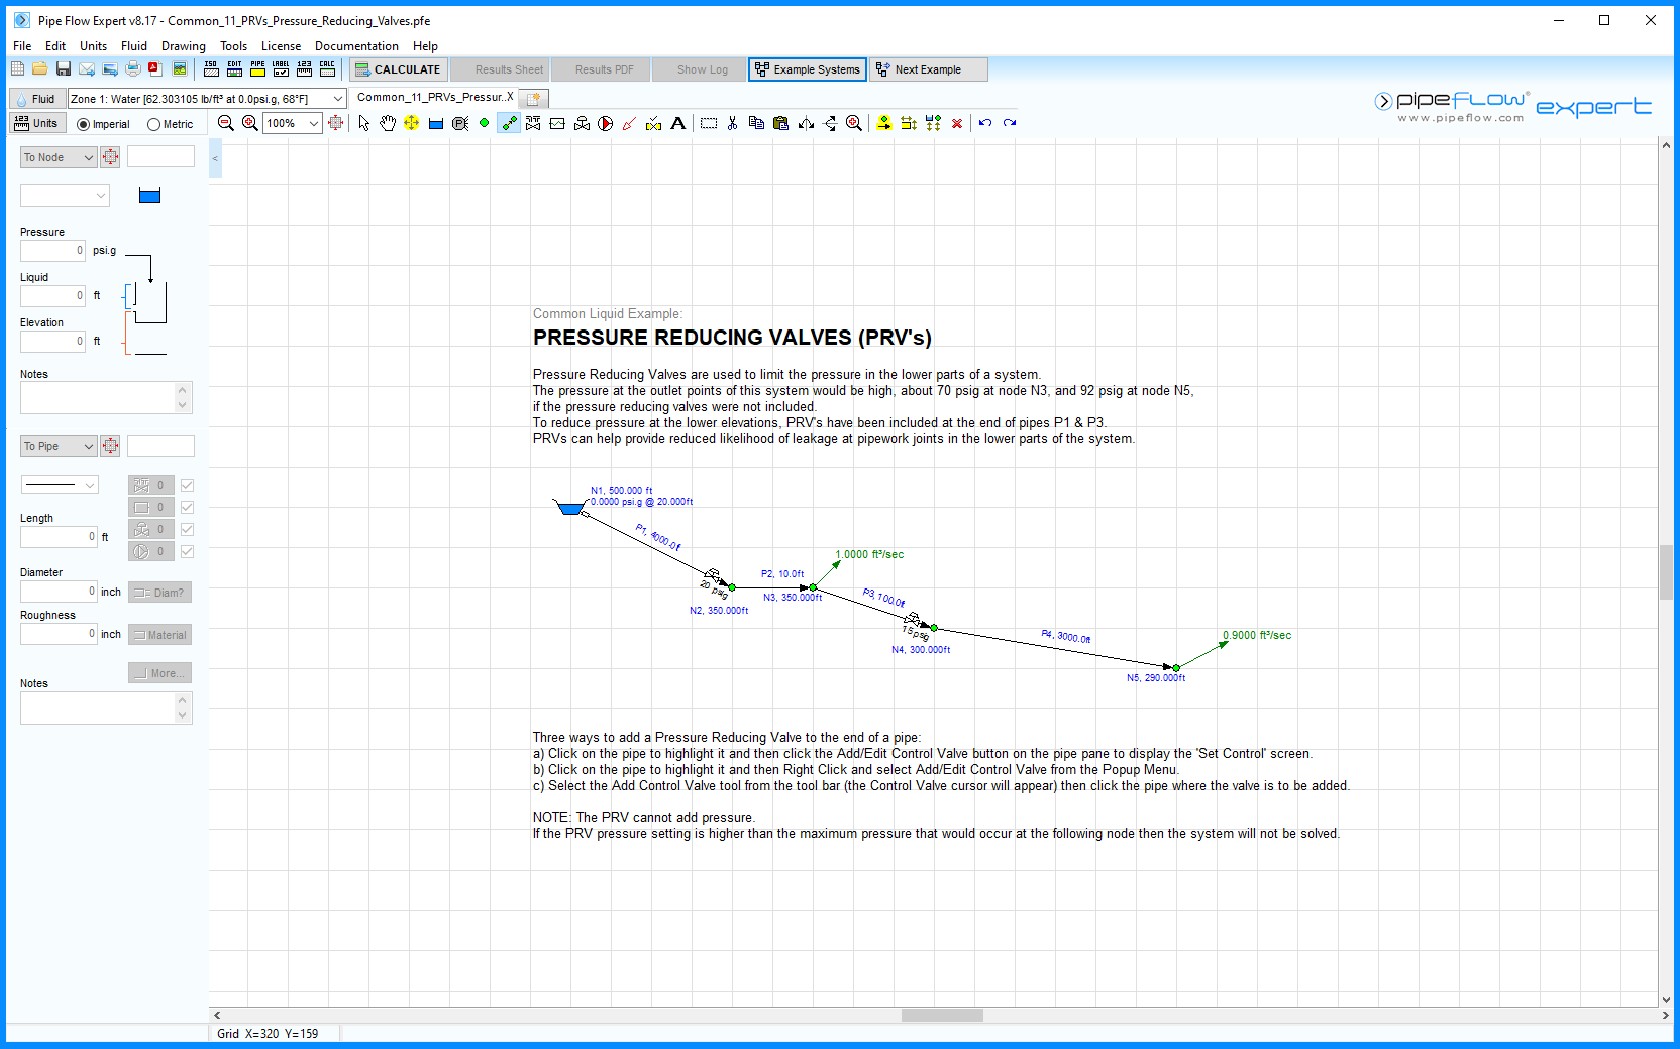
Task: Open the fluid zone dropdown
Action: tap(337, 98)
